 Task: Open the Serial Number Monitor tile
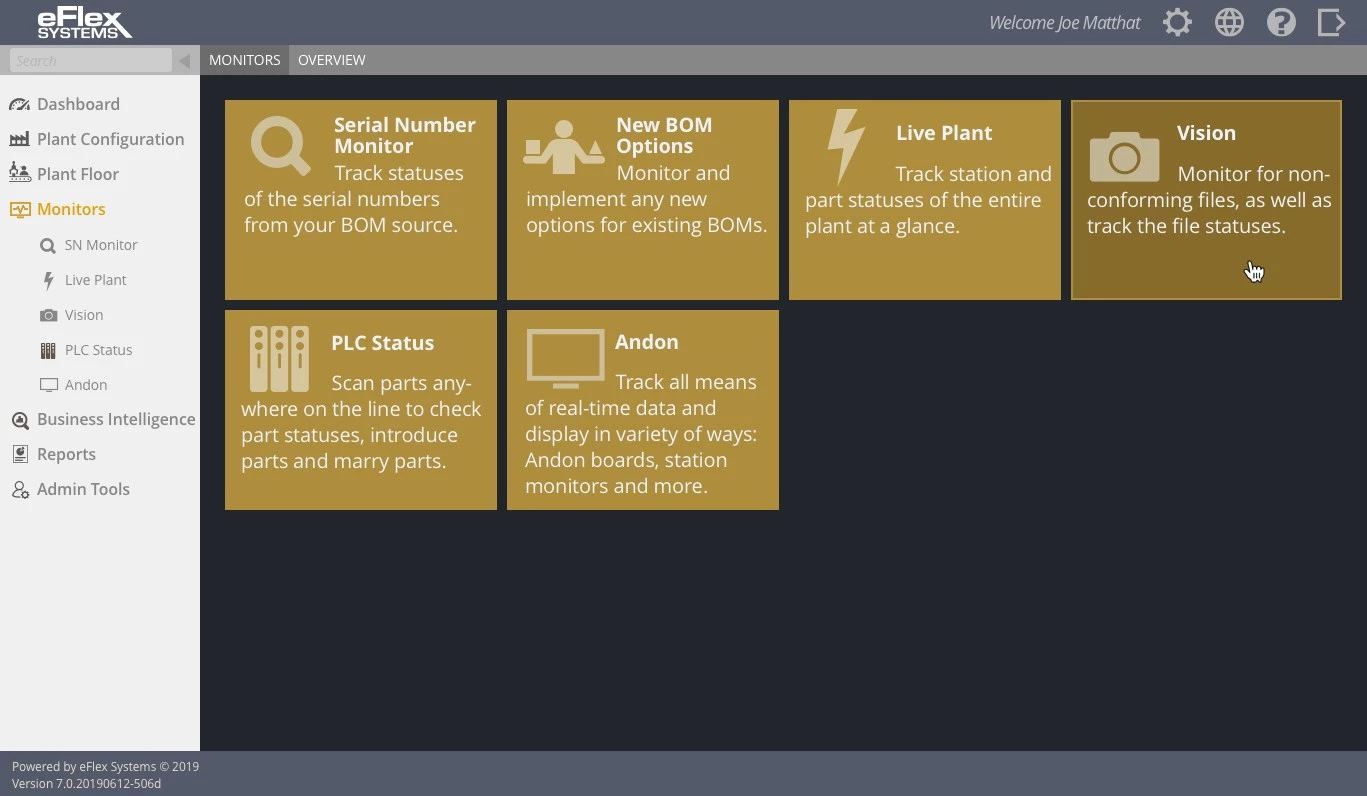(360, 199)
